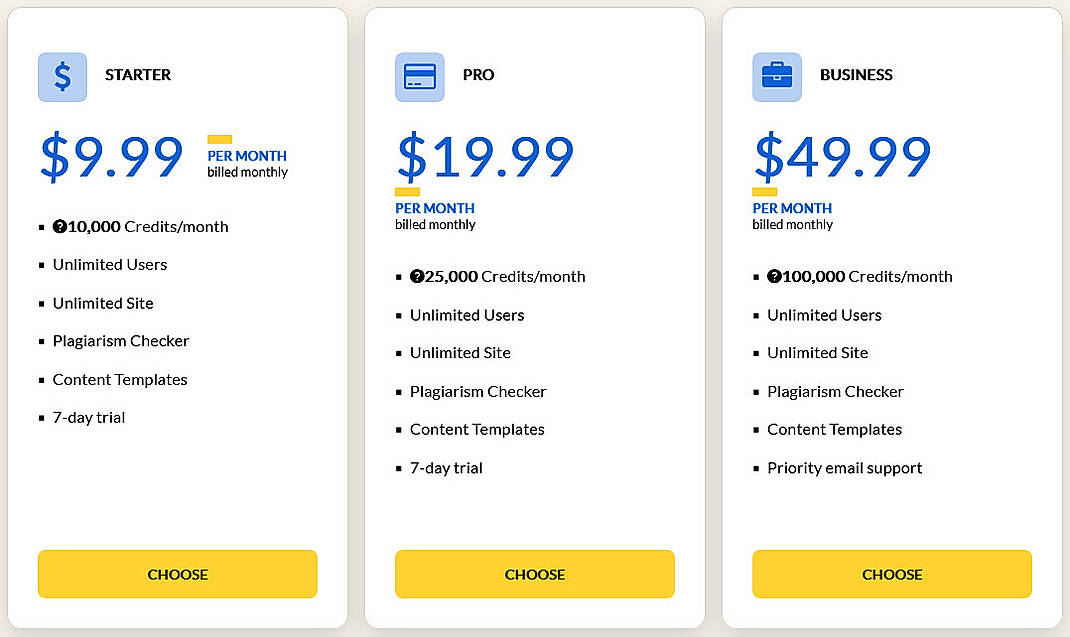Choose the Pro plan

click(534, 574)
